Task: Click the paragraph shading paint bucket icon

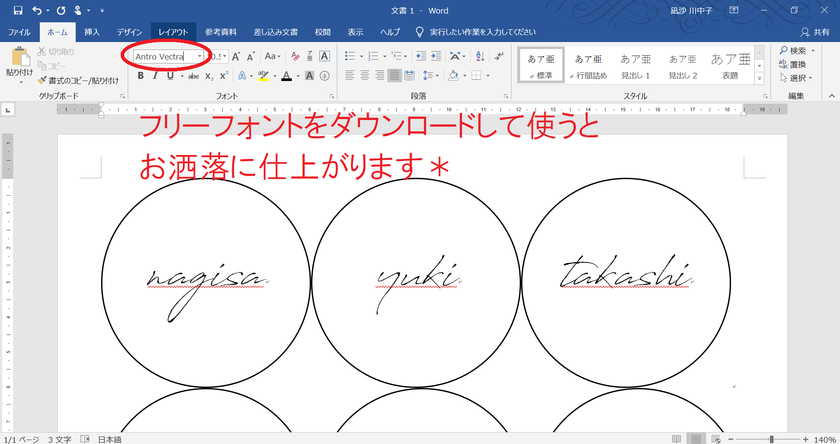Action: tap(453, 76)
